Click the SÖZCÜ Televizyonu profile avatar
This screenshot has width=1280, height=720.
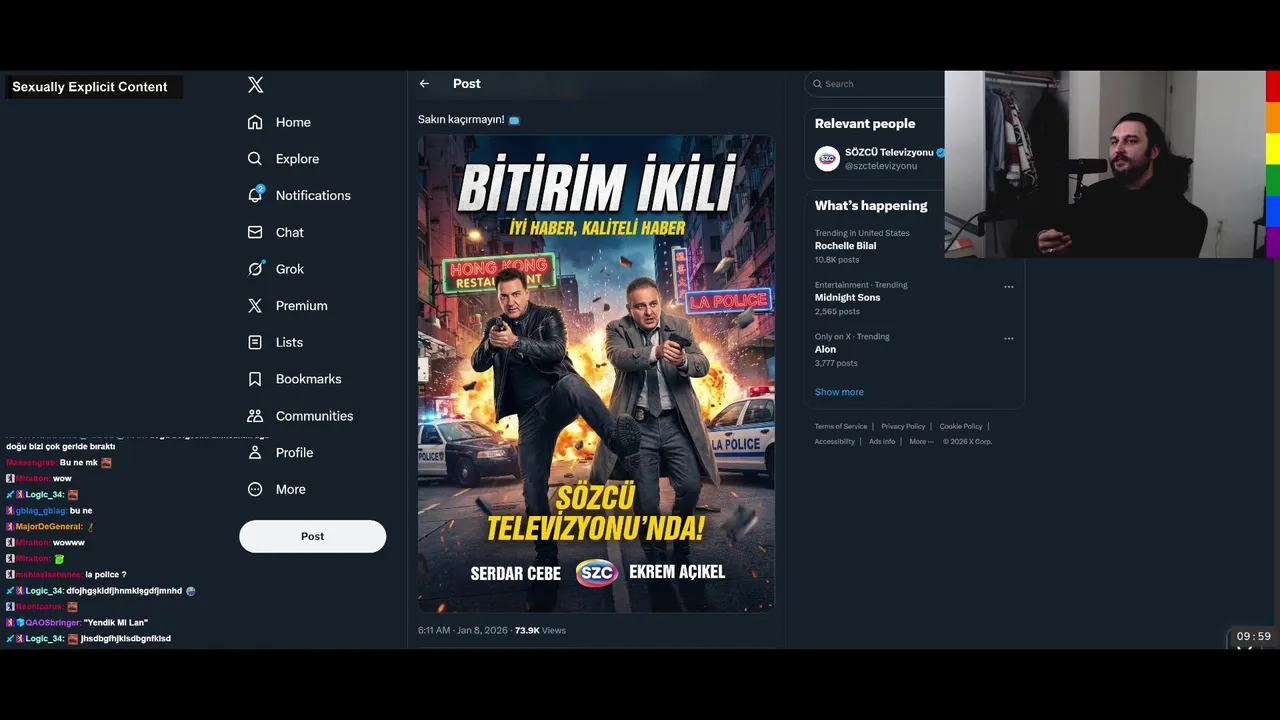coord(827,159)
